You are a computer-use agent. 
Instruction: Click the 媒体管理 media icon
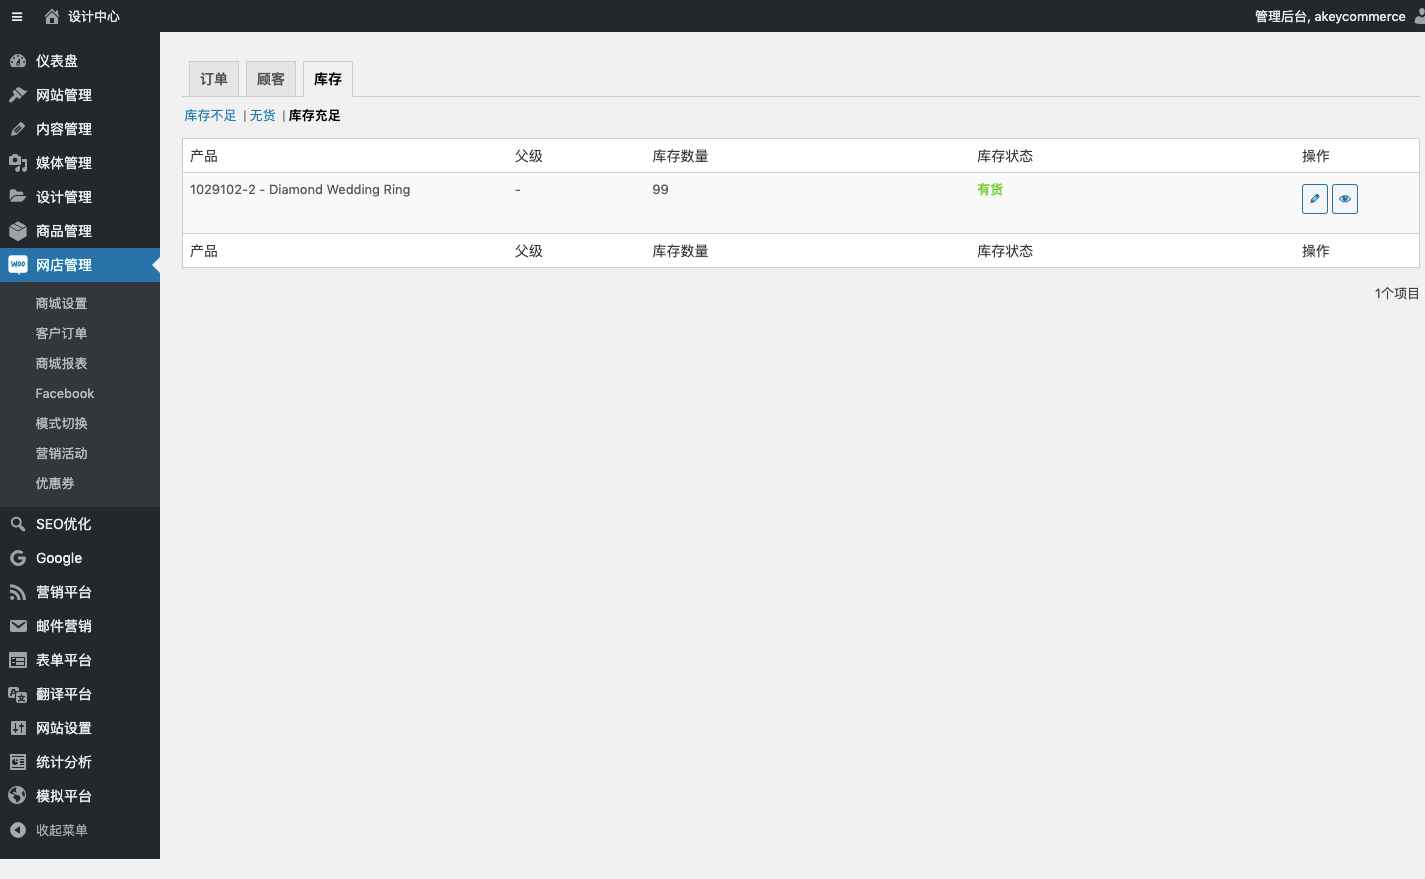point(18,163)
